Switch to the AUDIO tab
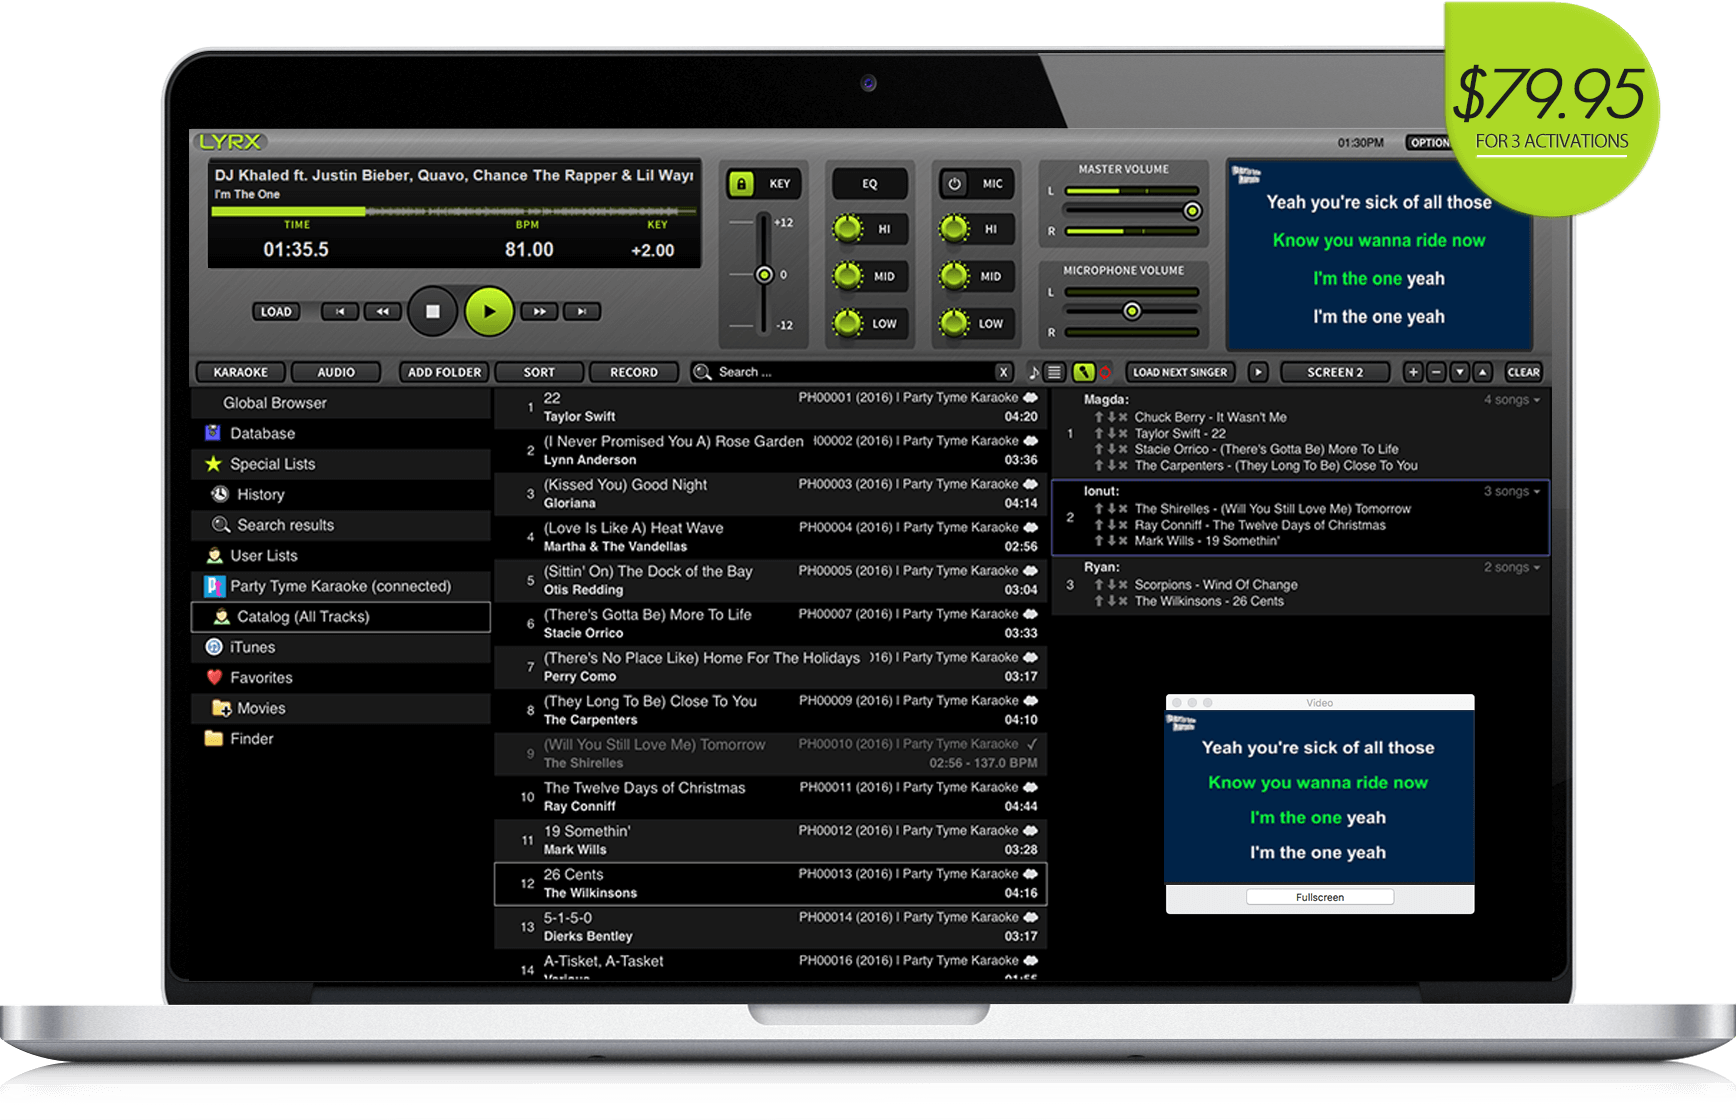 tap(336, 372)
